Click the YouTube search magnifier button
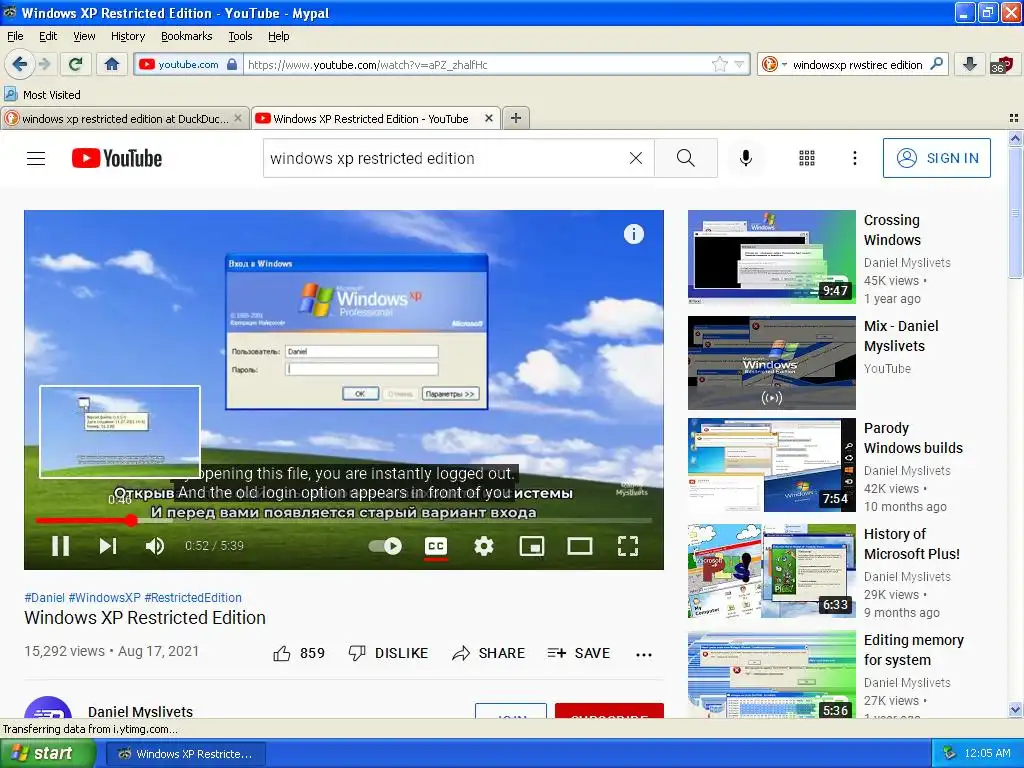 point(686,158)
